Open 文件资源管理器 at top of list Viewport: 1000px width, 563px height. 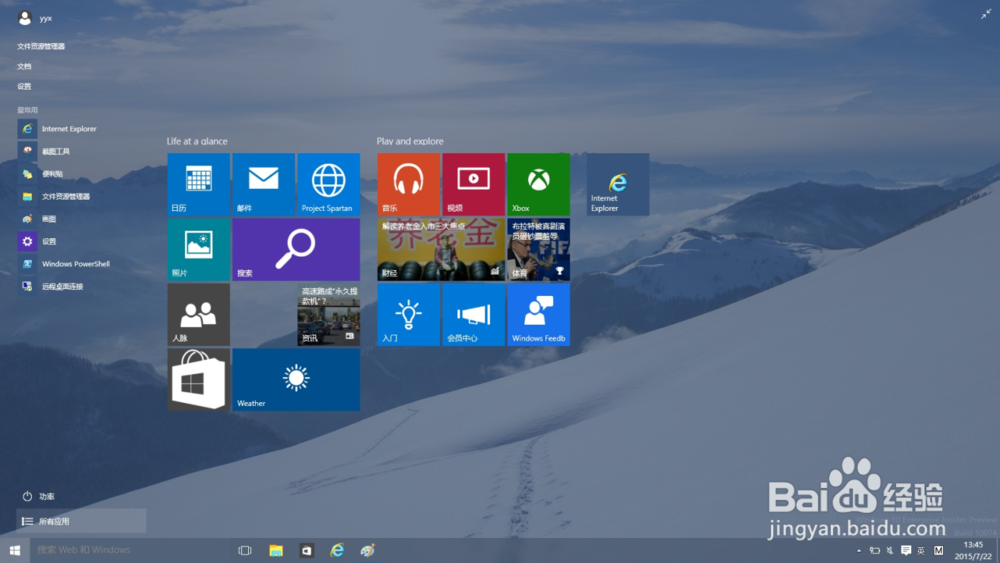pyautogui.click(x=41, y=46)
